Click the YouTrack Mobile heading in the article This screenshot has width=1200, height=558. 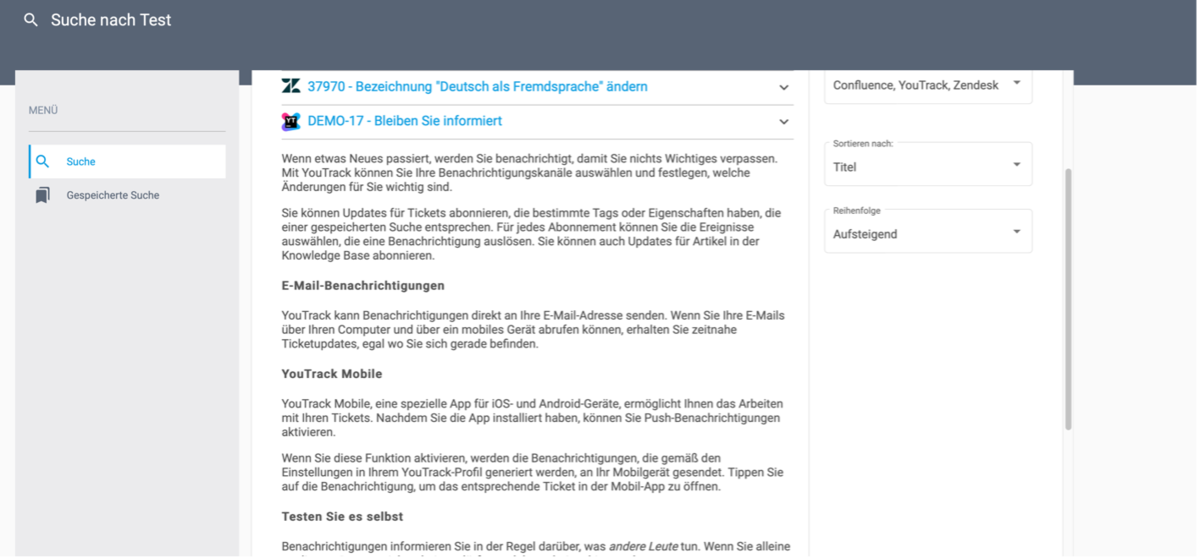click(332, 374)
